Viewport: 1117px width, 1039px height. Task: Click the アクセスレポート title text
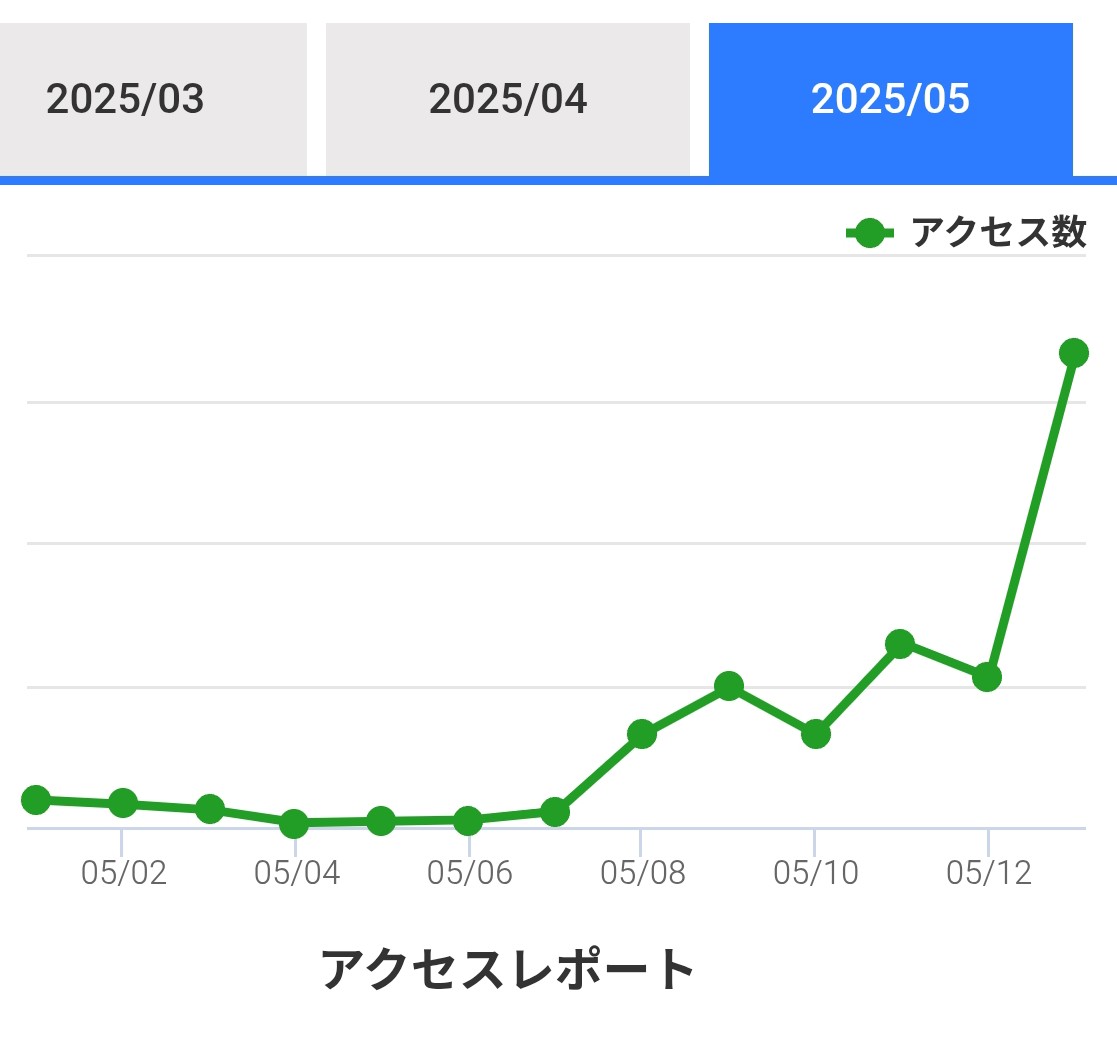[507, 968]
